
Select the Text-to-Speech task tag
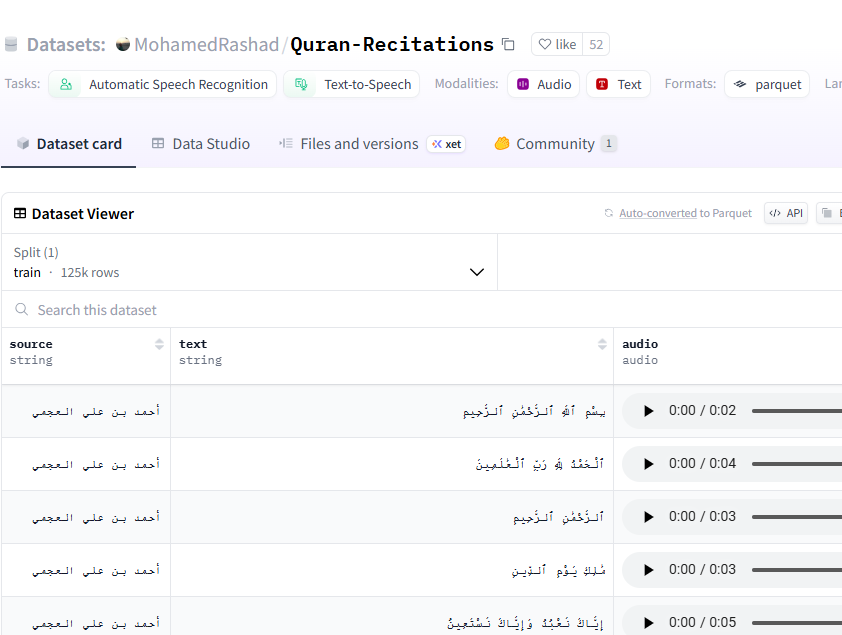coord(352,85)
